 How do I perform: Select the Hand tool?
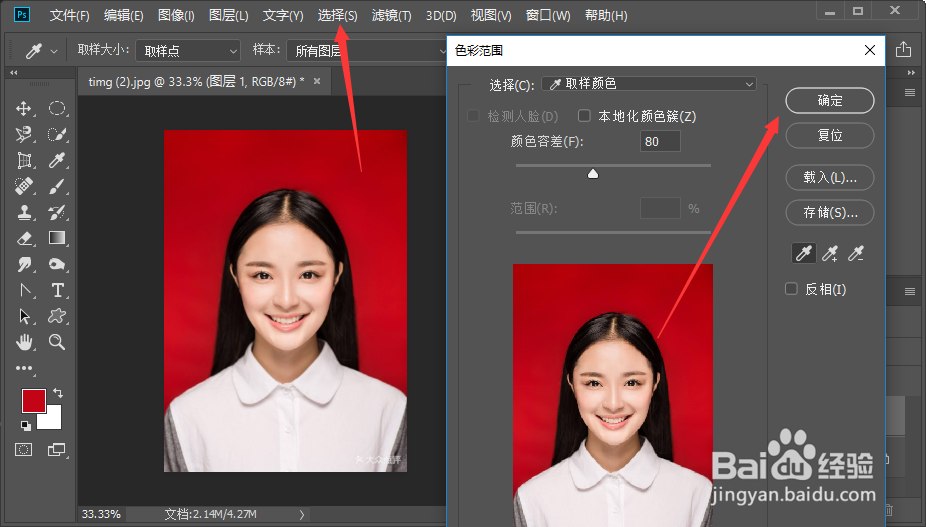coord(24,342)
